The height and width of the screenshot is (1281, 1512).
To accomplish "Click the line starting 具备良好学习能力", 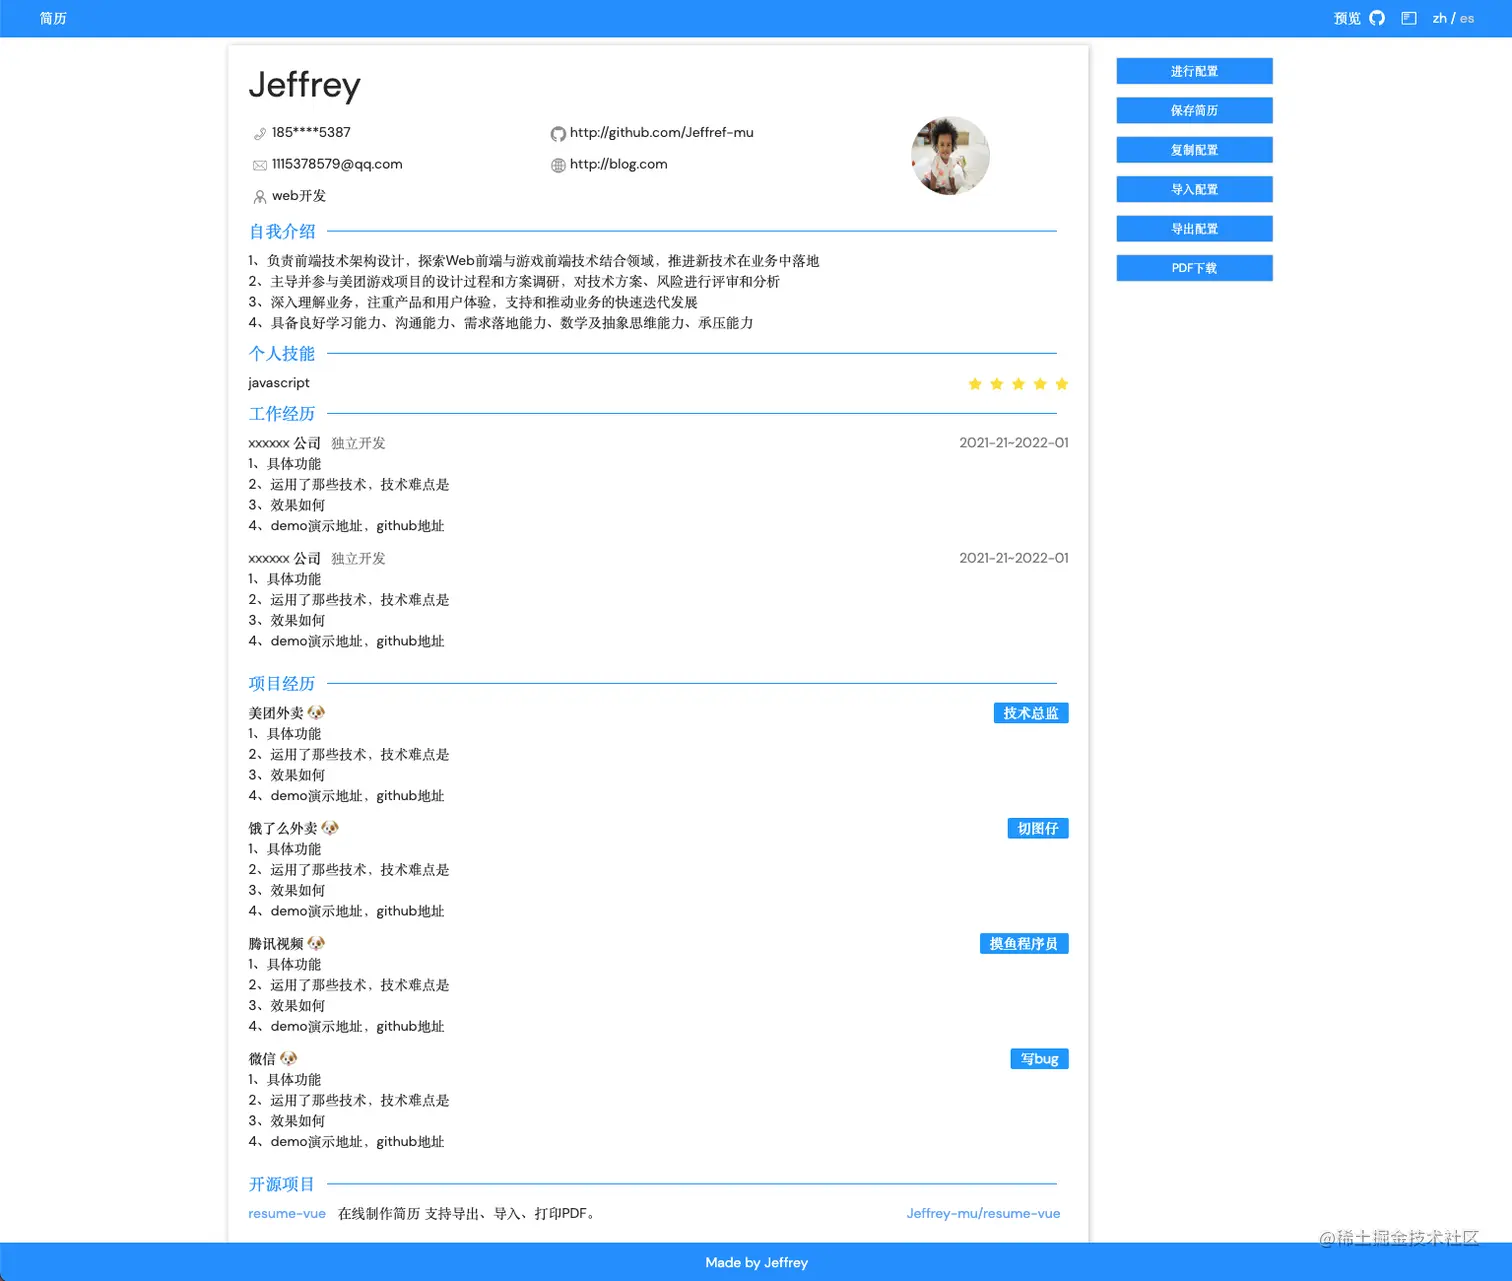I will [x=501, y=323].
